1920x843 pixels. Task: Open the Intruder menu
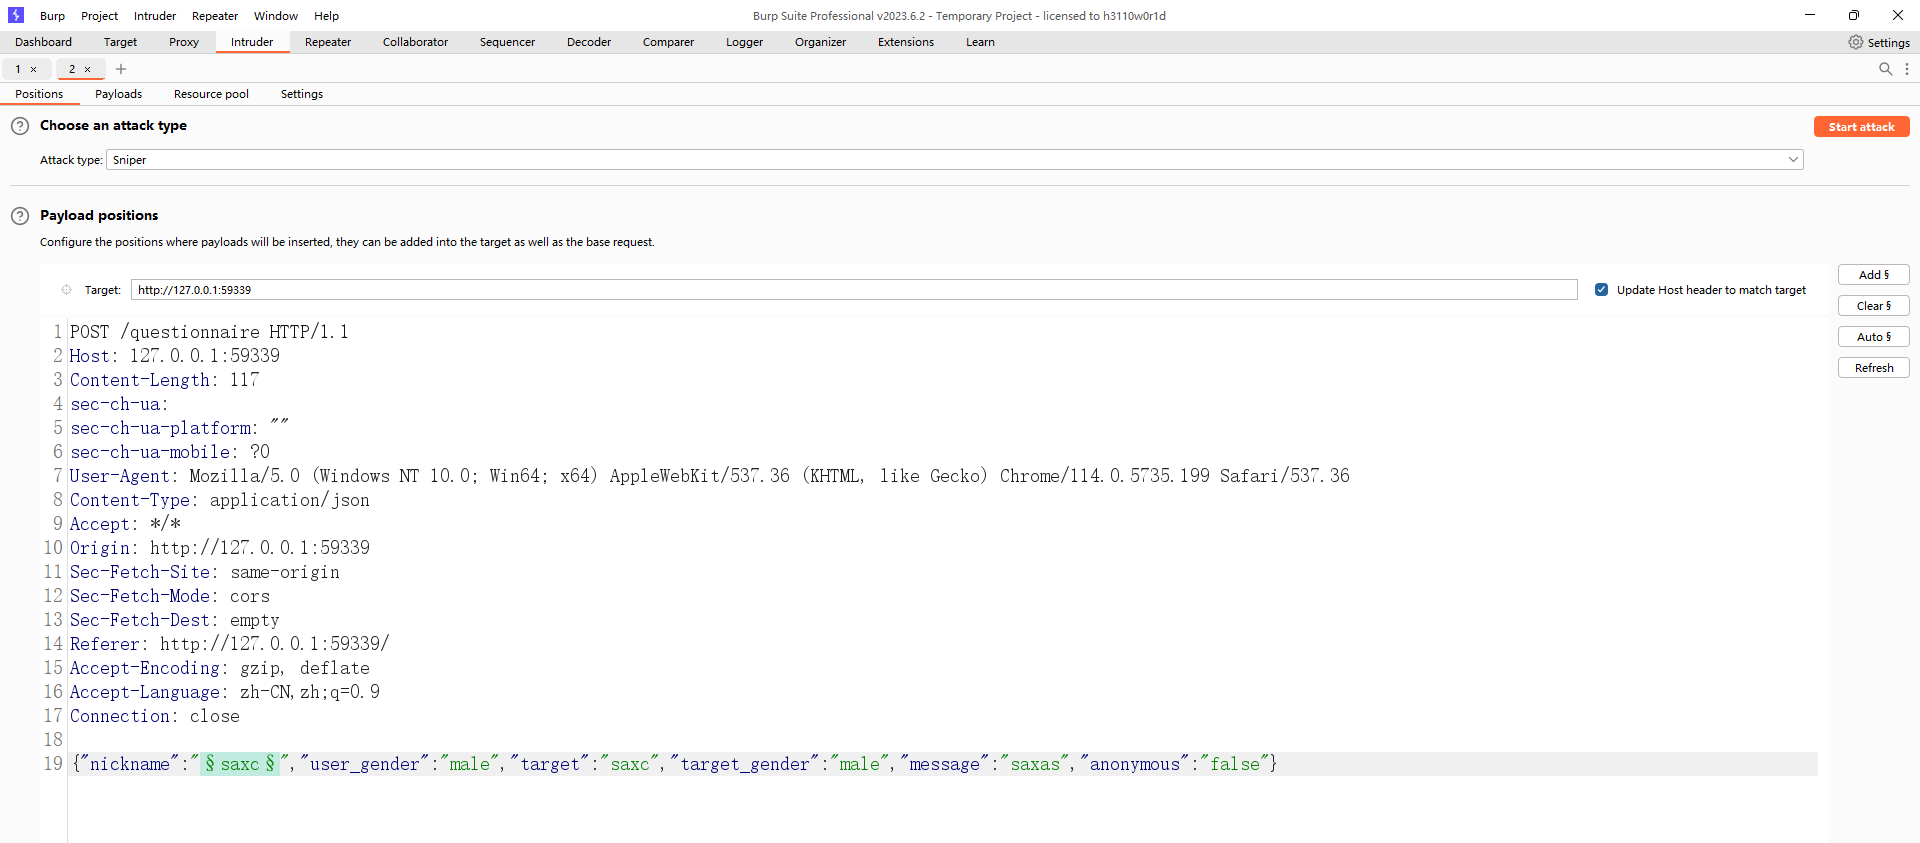coord(155,16)
